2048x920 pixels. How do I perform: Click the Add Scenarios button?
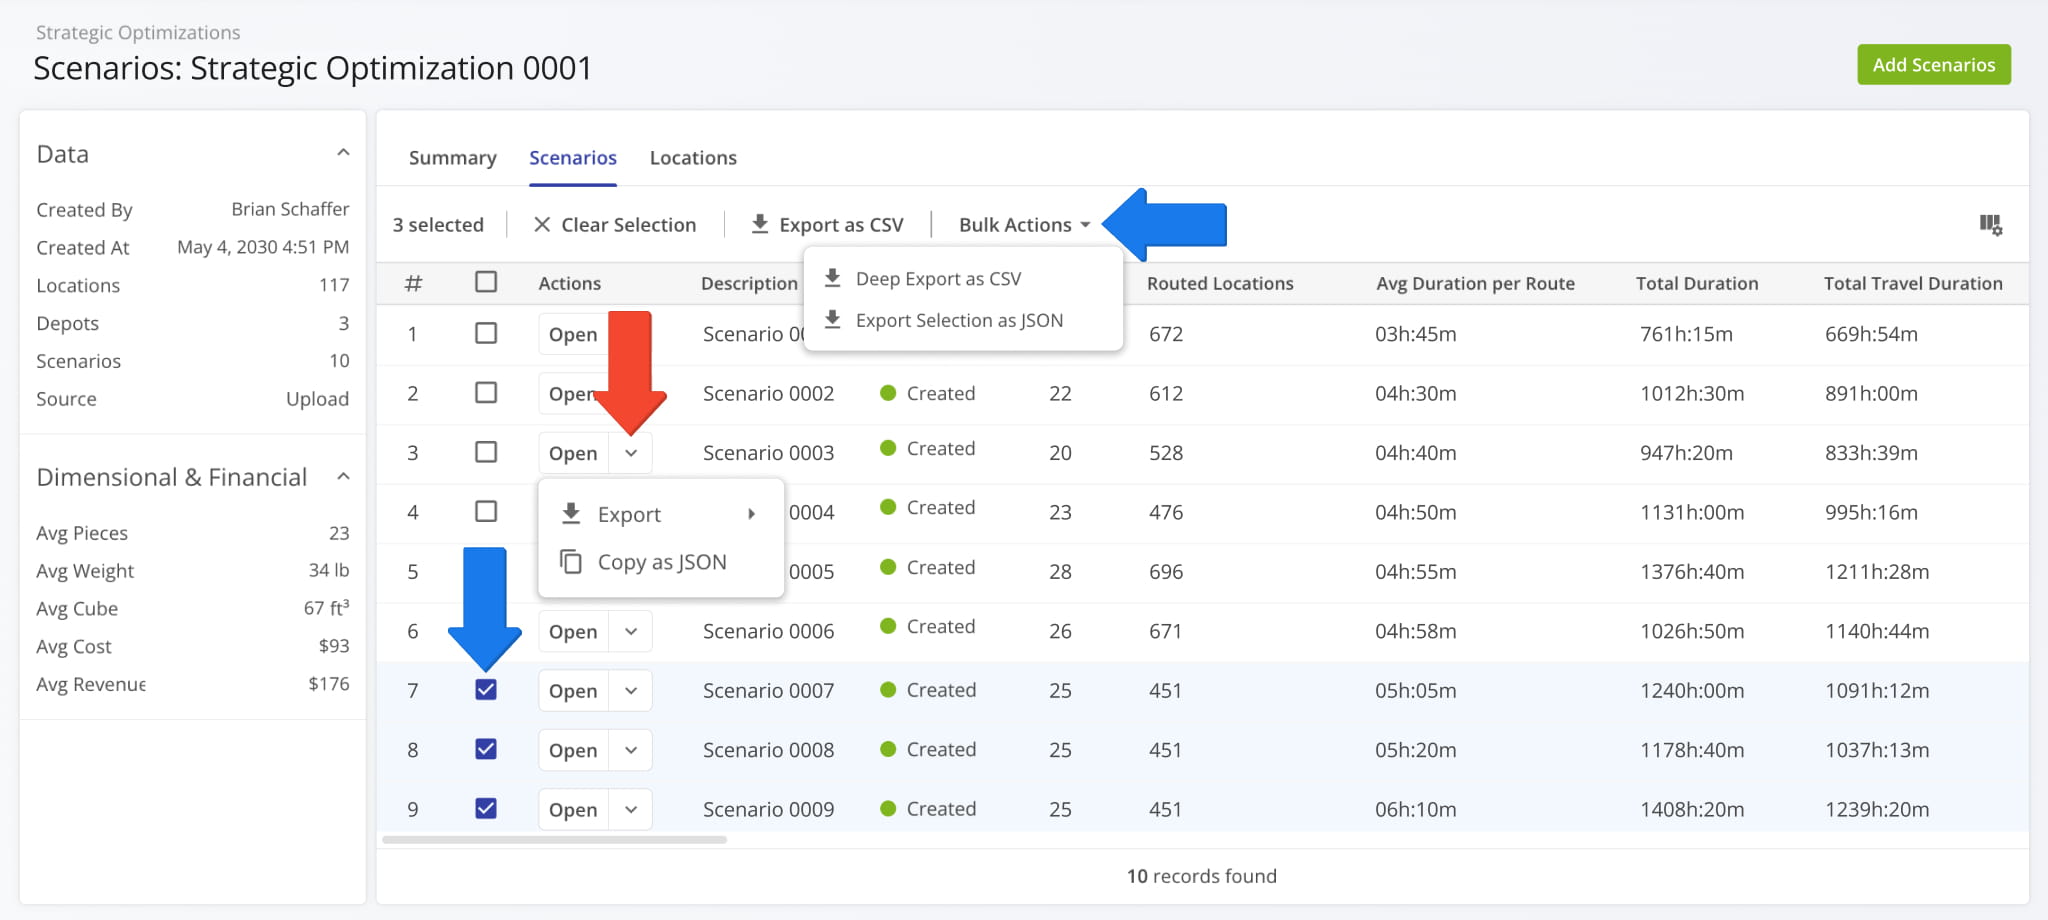[1933, 65]
